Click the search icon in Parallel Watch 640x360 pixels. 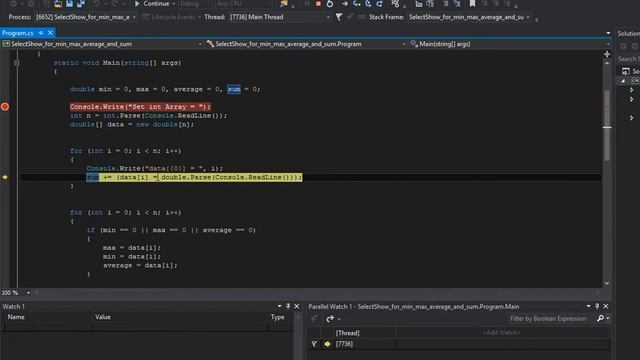[x=600, y=318]
